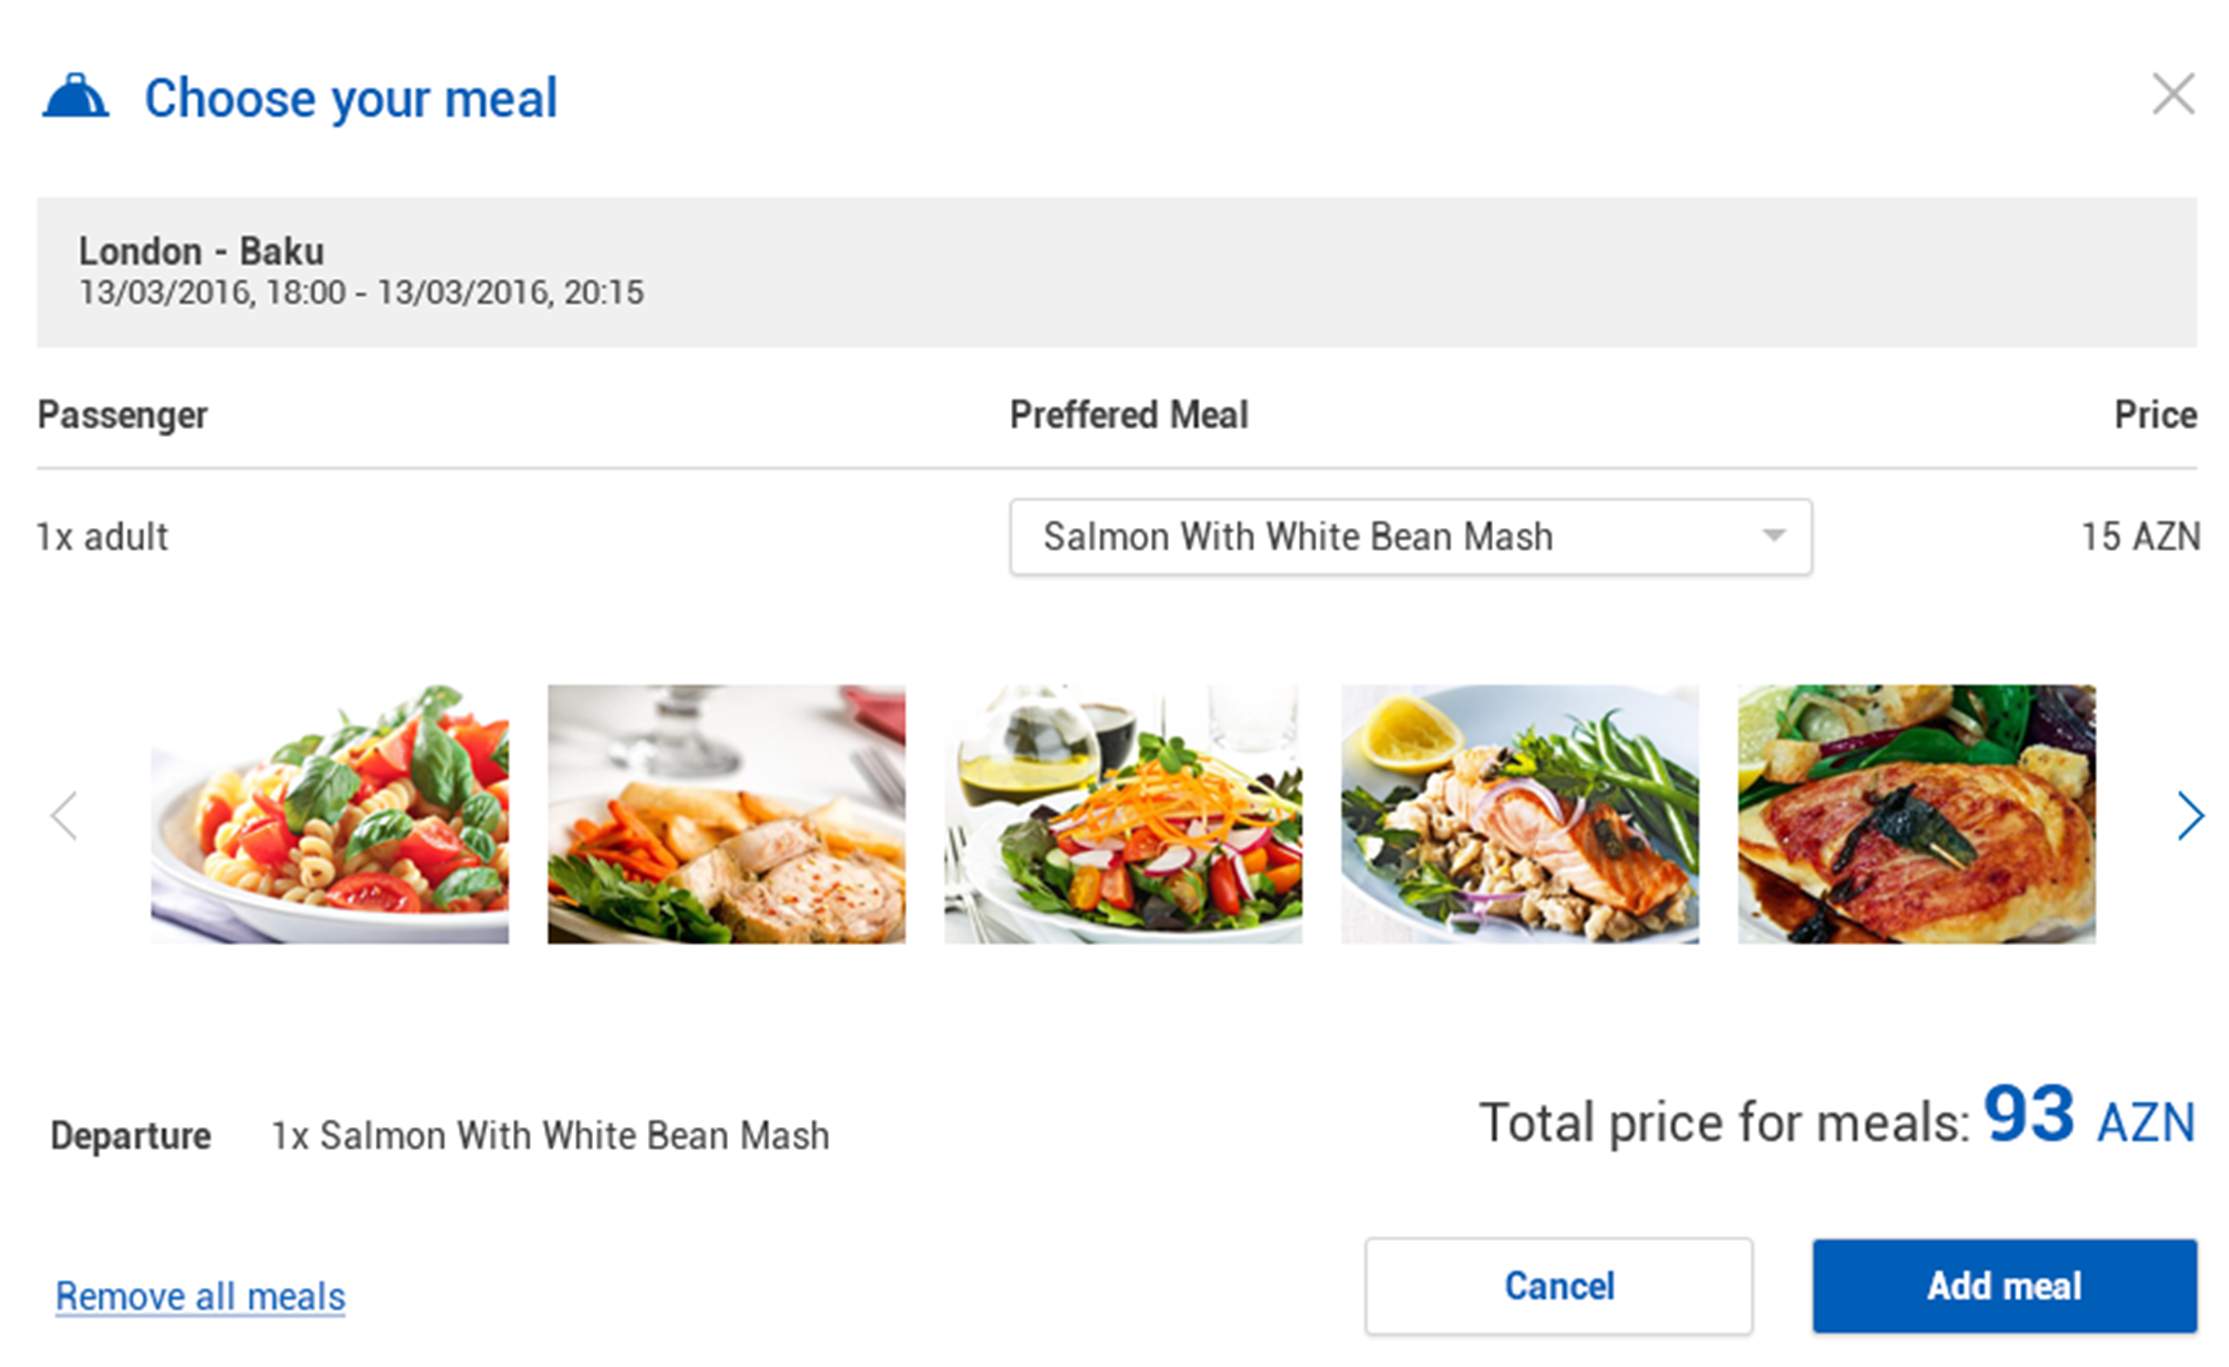This screenshot has width=2229, height=1367.
Task: Show more meals with the right carousel arrow
Action: pos(2190,815)
